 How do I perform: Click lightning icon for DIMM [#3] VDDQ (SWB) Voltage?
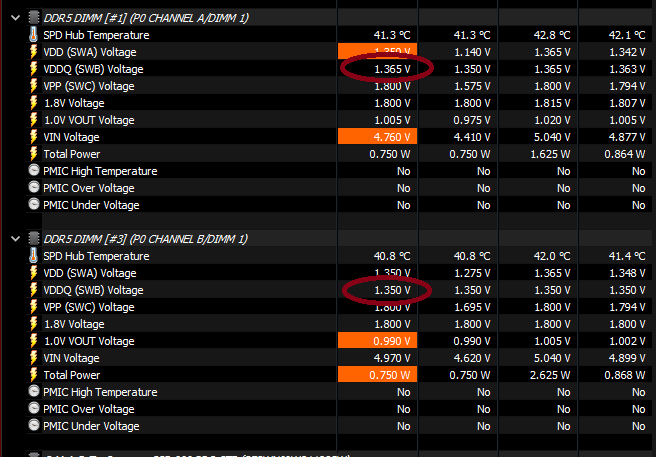[33, 290]
